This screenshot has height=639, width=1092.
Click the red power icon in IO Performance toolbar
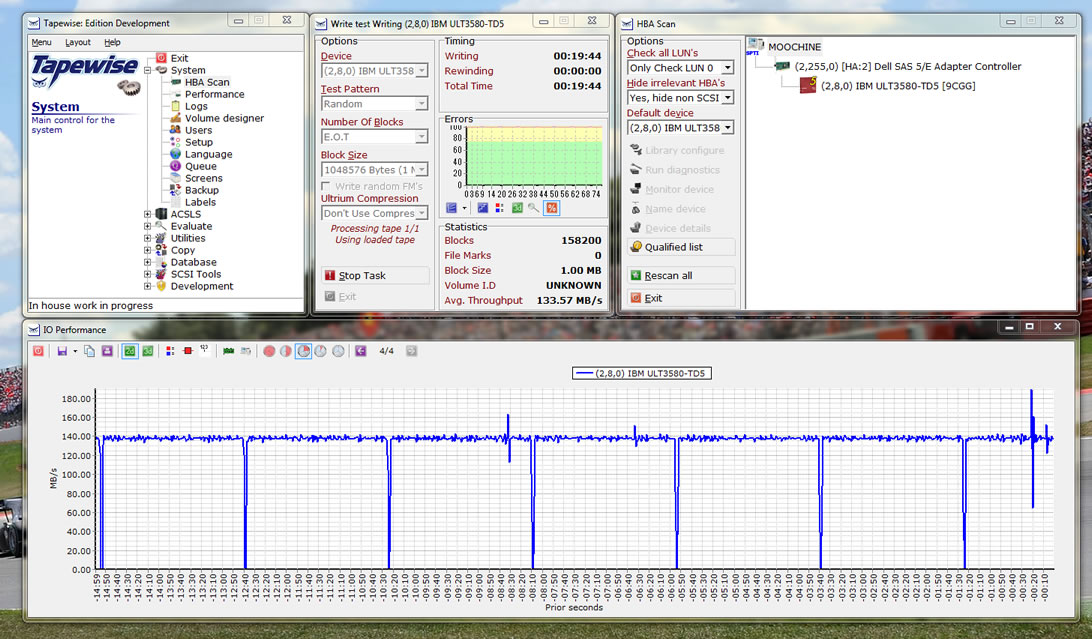(x=39, y=351)
